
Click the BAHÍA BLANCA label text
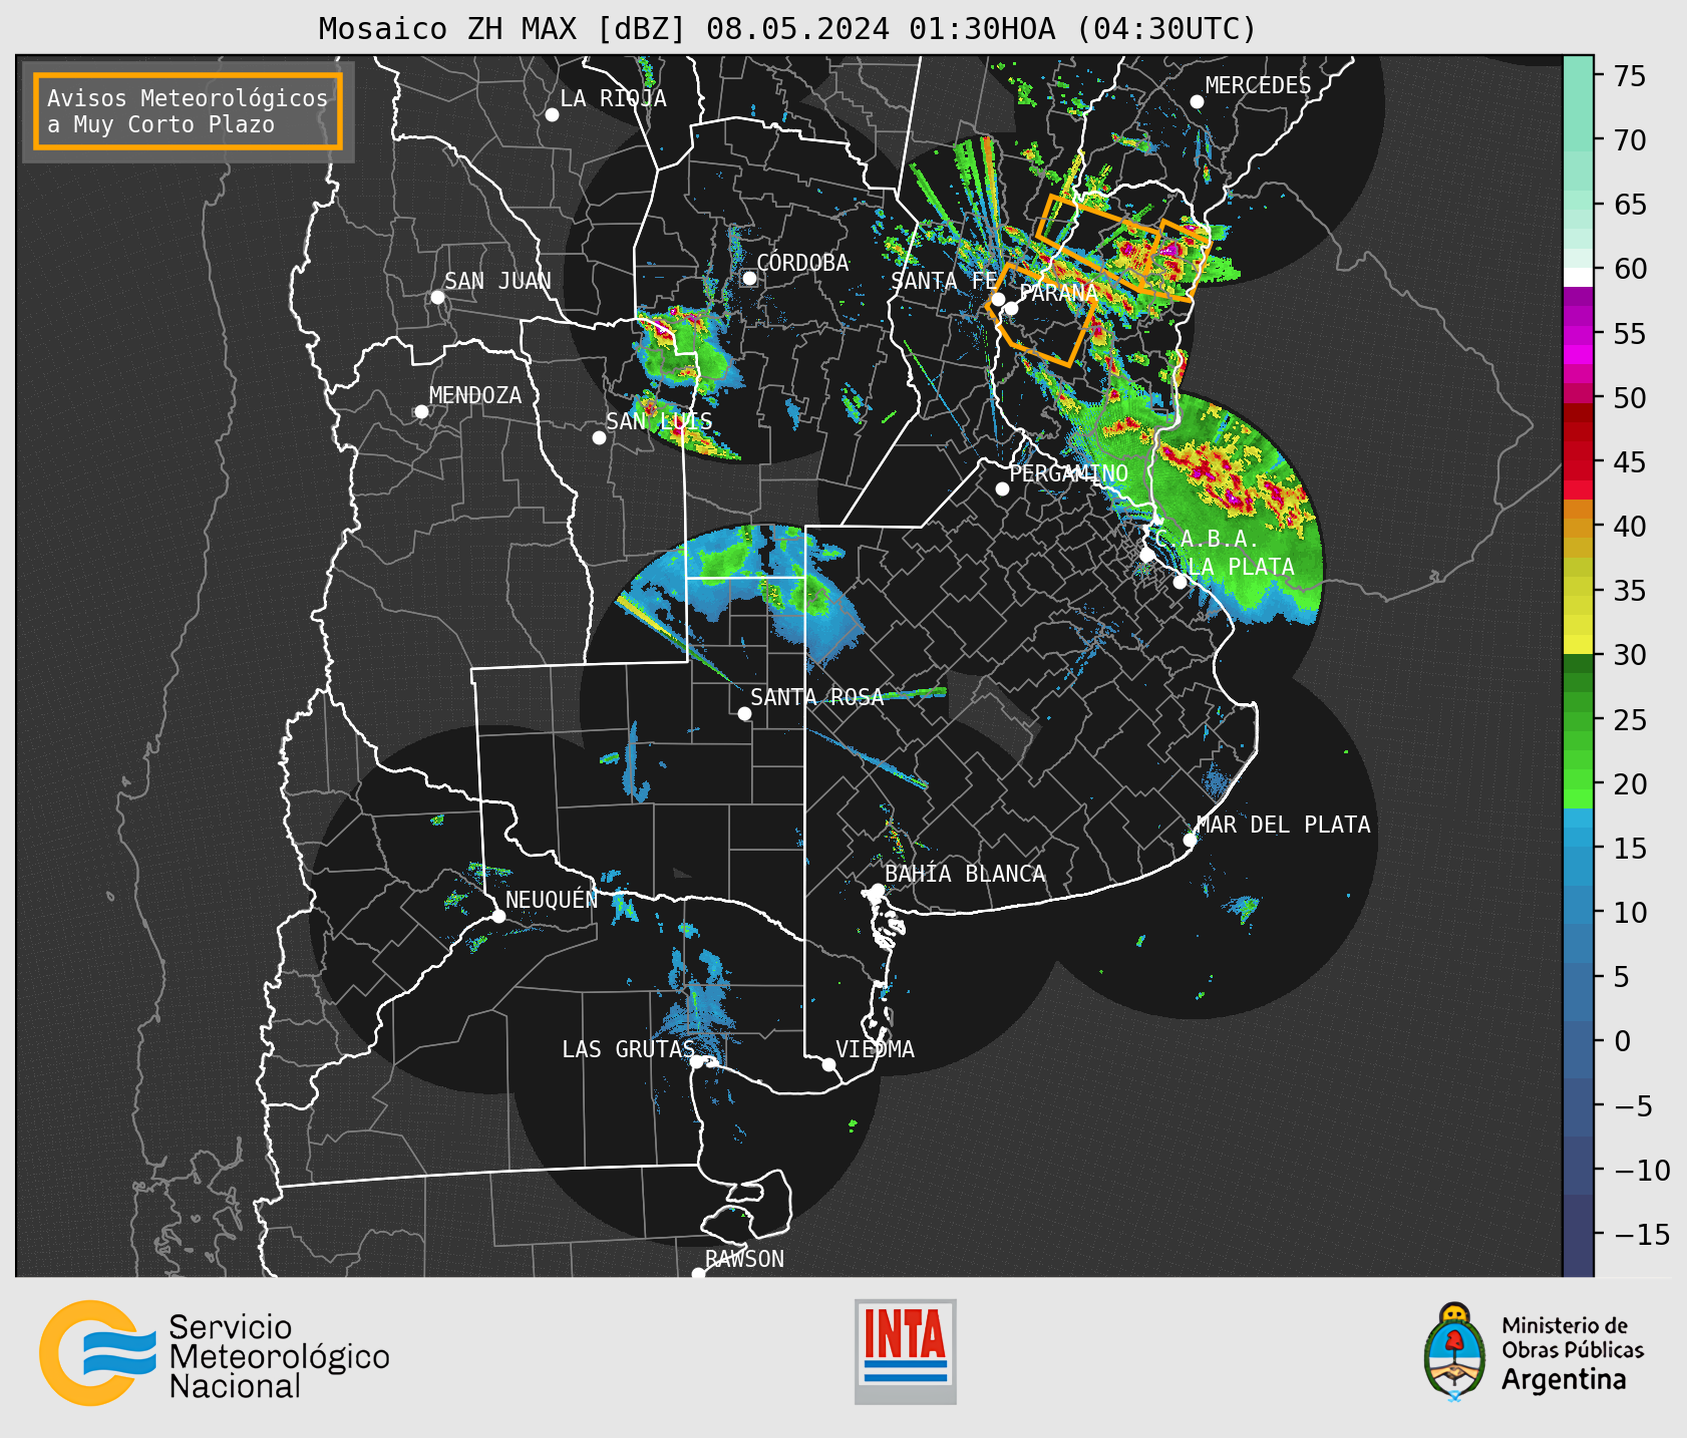click(x=965, y=874)
